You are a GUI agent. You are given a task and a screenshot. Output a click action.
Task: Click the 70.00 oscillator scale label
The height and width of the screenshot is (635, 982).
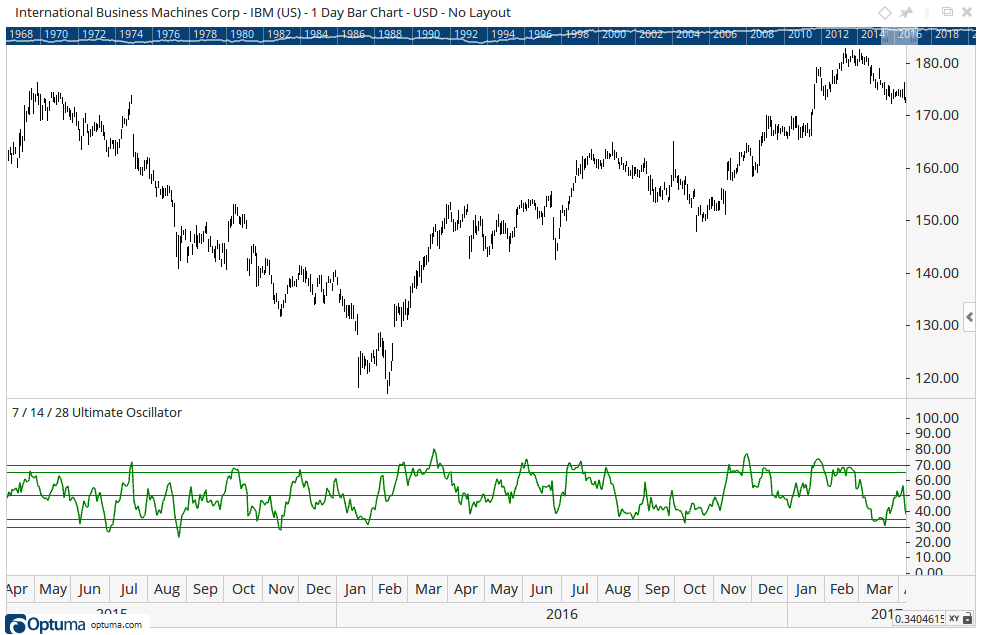933,465
